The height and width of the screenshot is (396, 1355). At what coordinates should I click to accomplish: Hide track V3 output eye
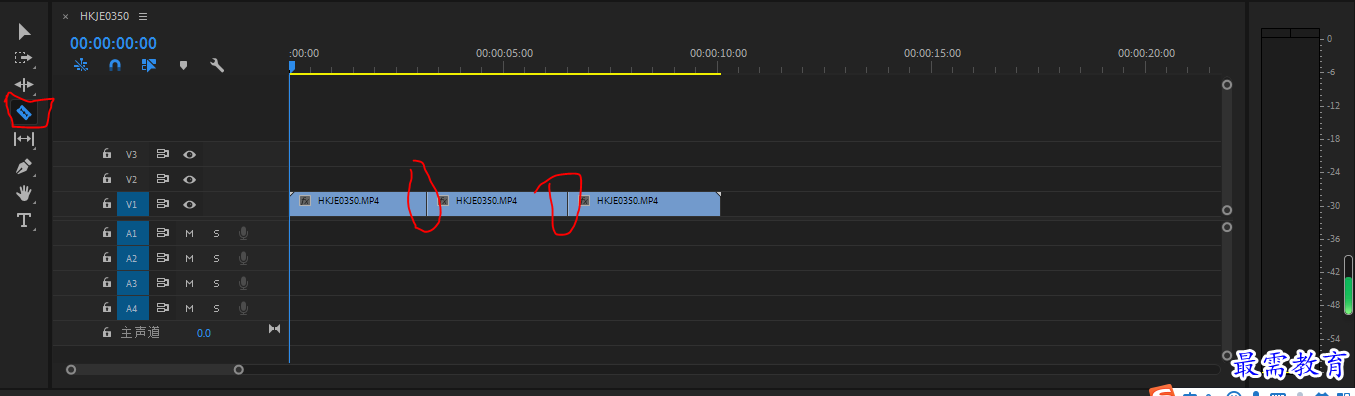[189, 155]
